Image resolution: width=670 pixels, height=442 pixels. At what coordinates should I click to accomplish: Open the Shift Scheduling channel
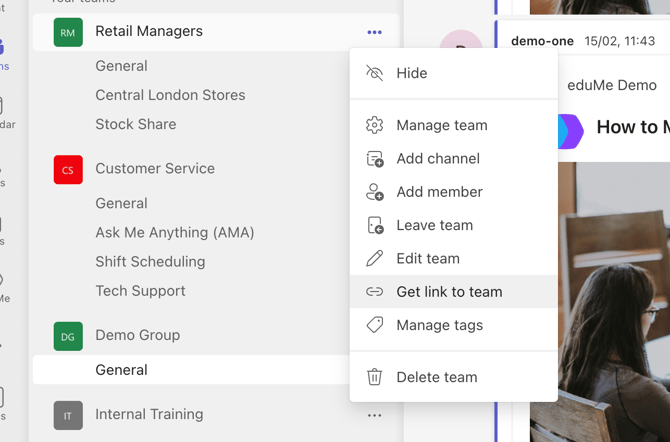coord(150,262)
